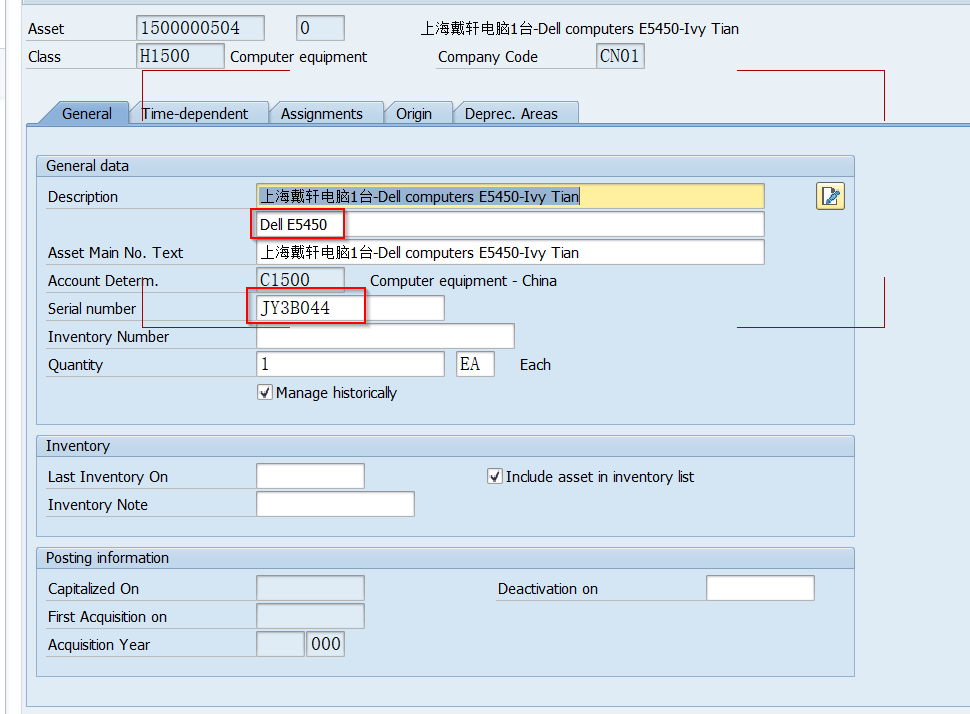Image resolution: width=970 pixels, height=714 pixels.
Task: Click the empty Inventory Number field
Action: point(385,337)
